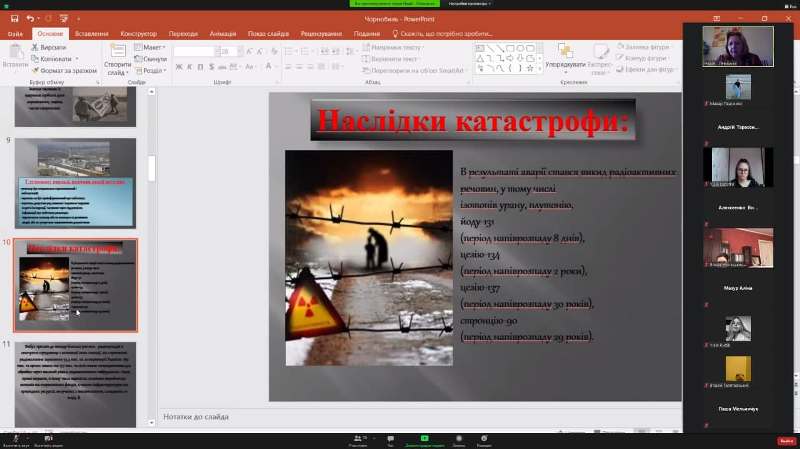800x449 pixels.
Task: Switch to Показ слайдів tab
Action: tap(268, 34)
